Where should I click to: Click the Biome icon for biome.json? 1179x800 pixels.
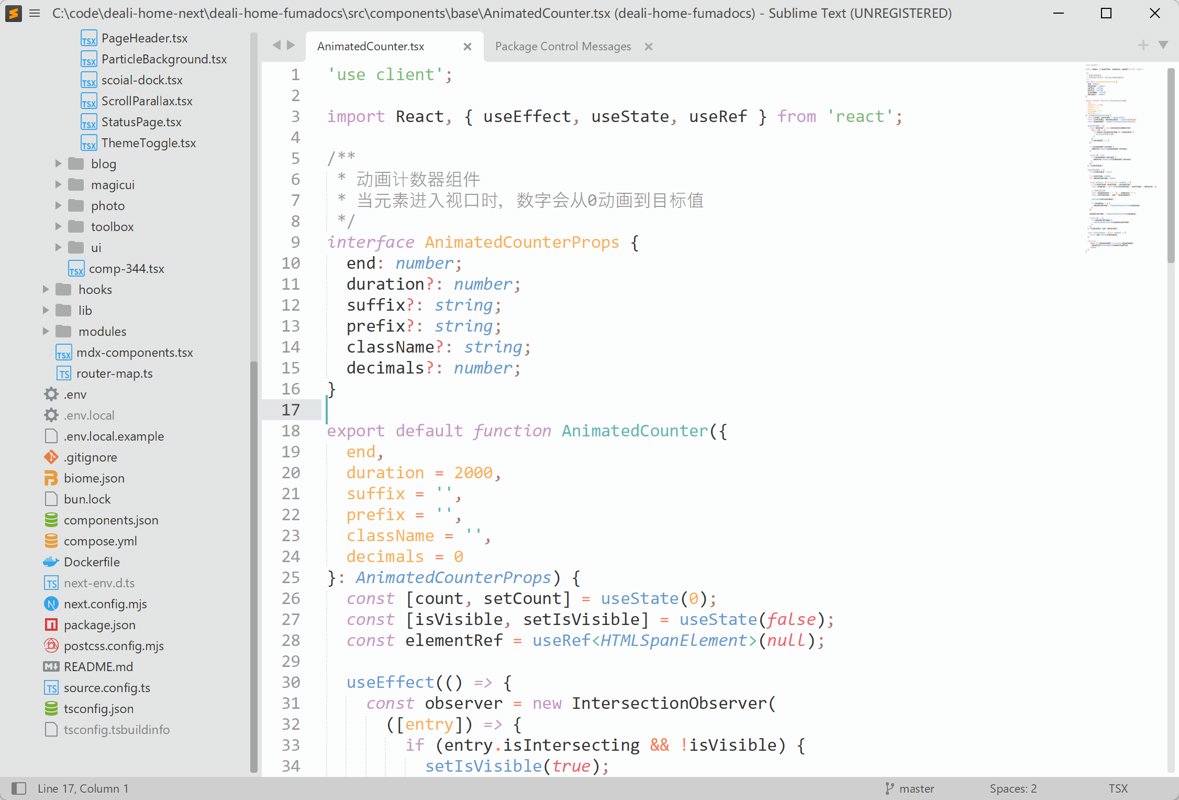[51, 478]
